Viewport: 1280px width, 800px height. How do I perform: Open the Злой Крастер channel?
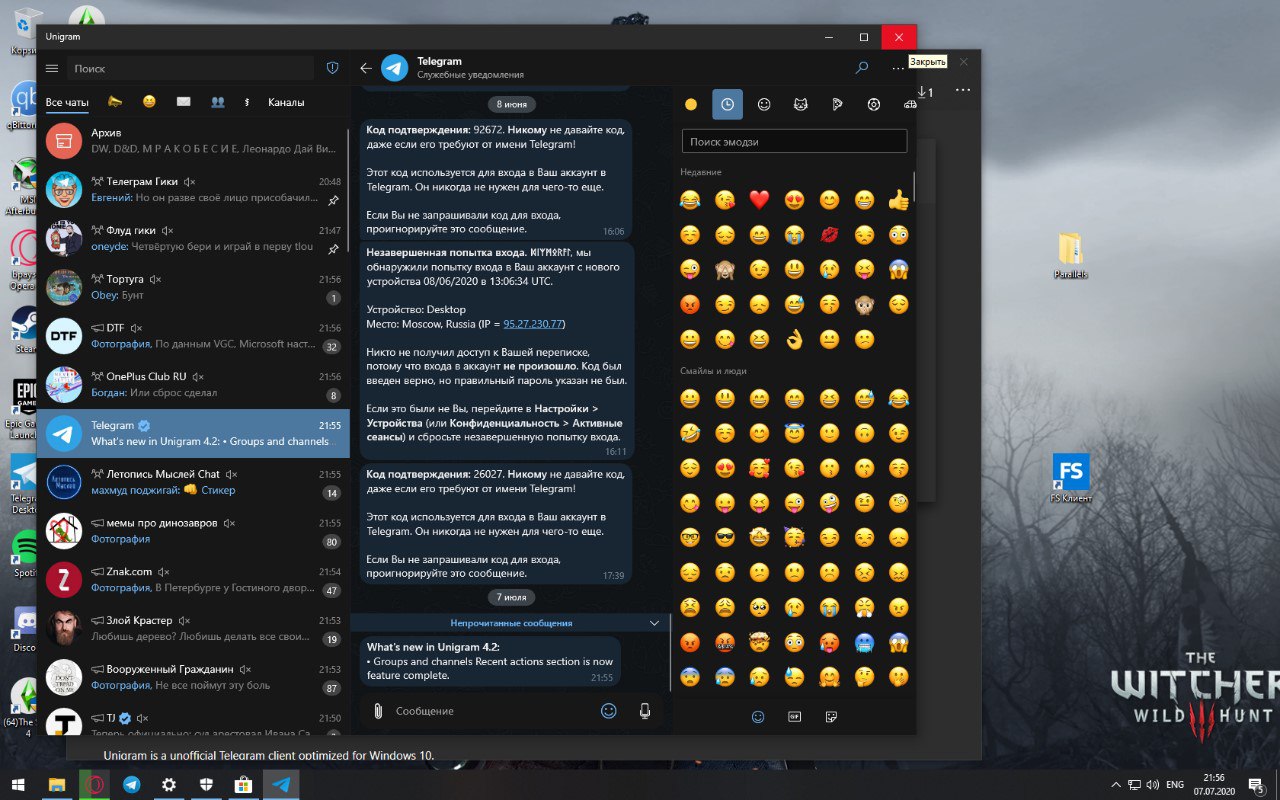pyautogui.click(x=193, y=628)
